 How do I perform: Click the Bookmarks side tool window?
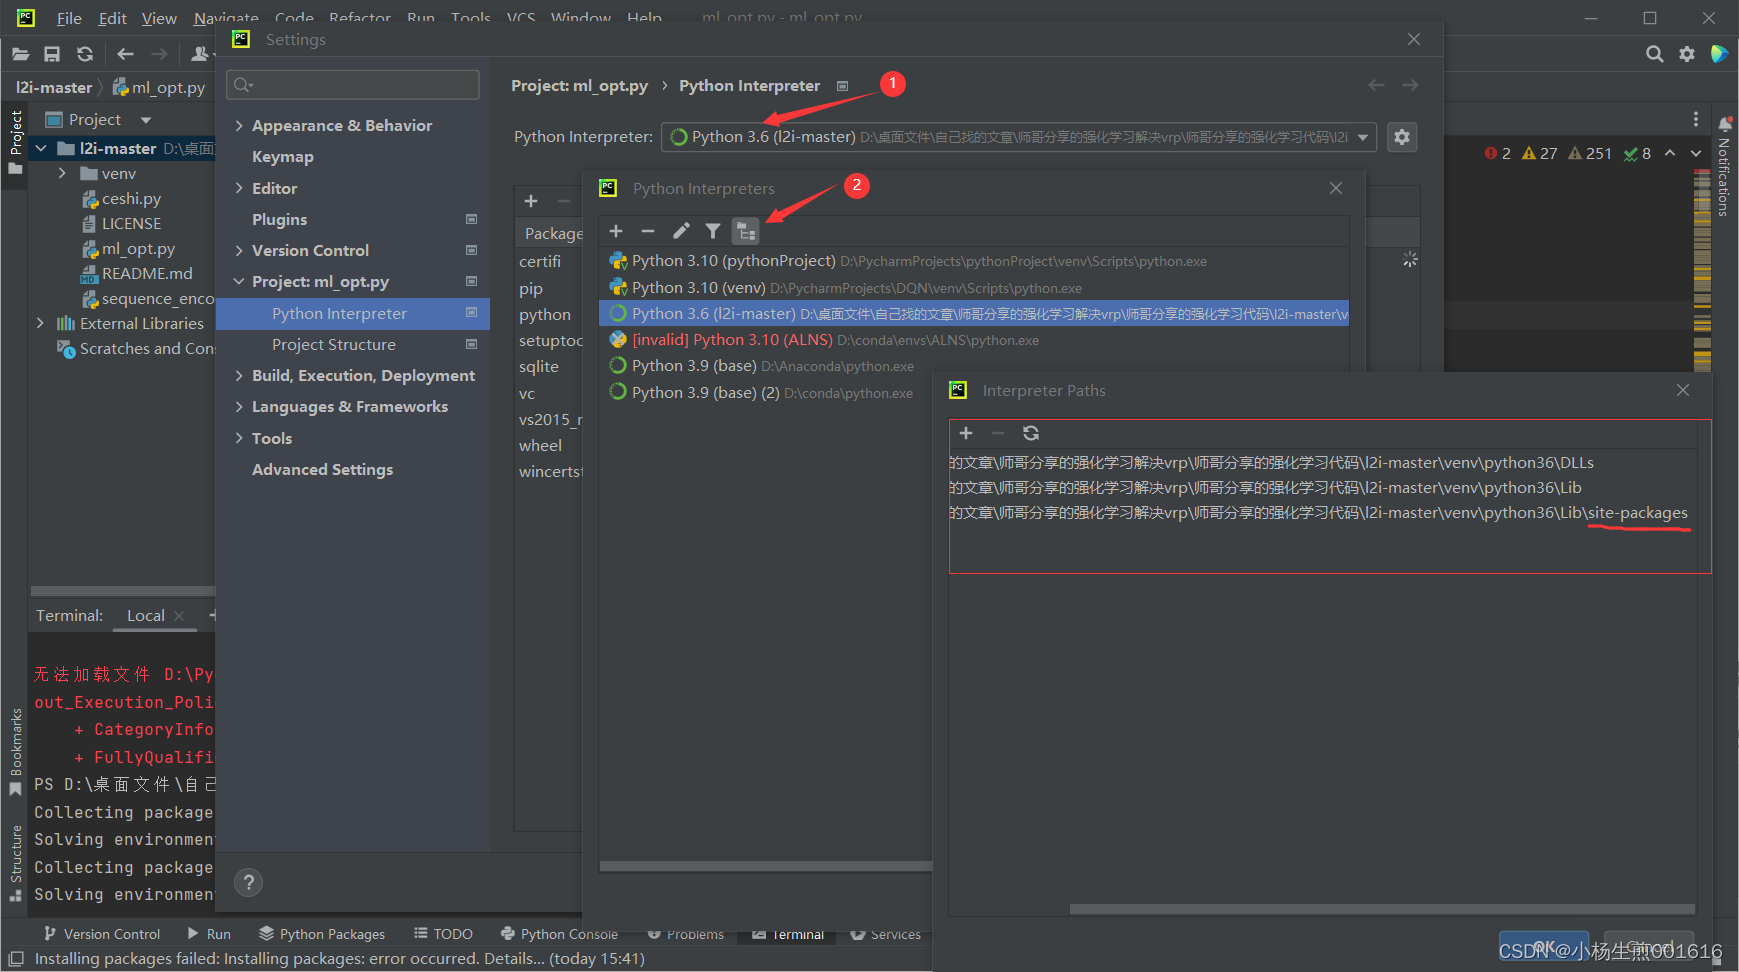[16, 752]
